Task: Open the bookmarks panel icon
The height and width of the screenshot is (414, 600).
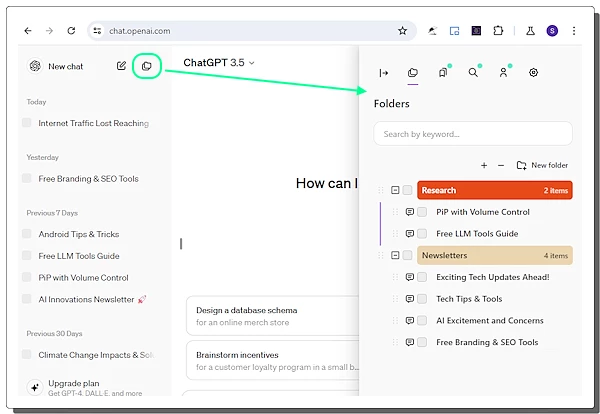Action: point(442,72)
